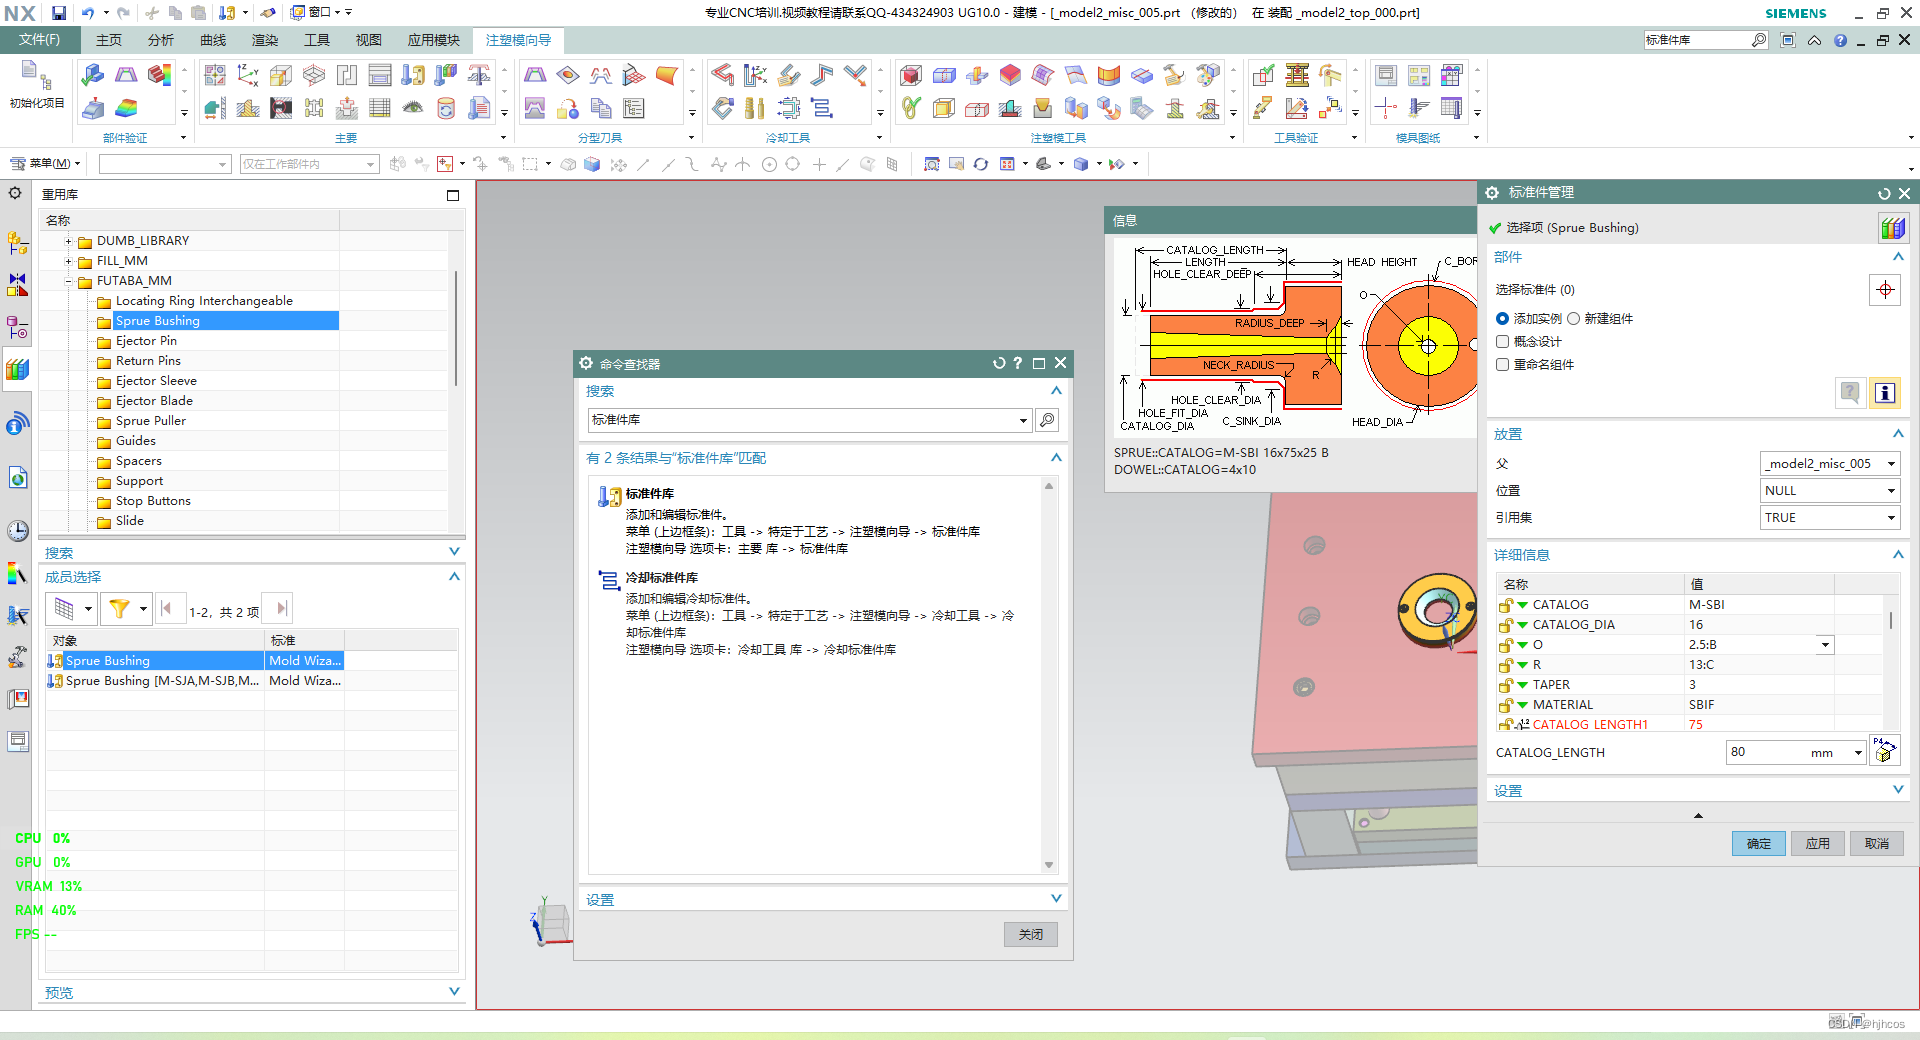Select the Ejector Pin folder in tree
The image size is (1920, 1040).
coord(146,341)
